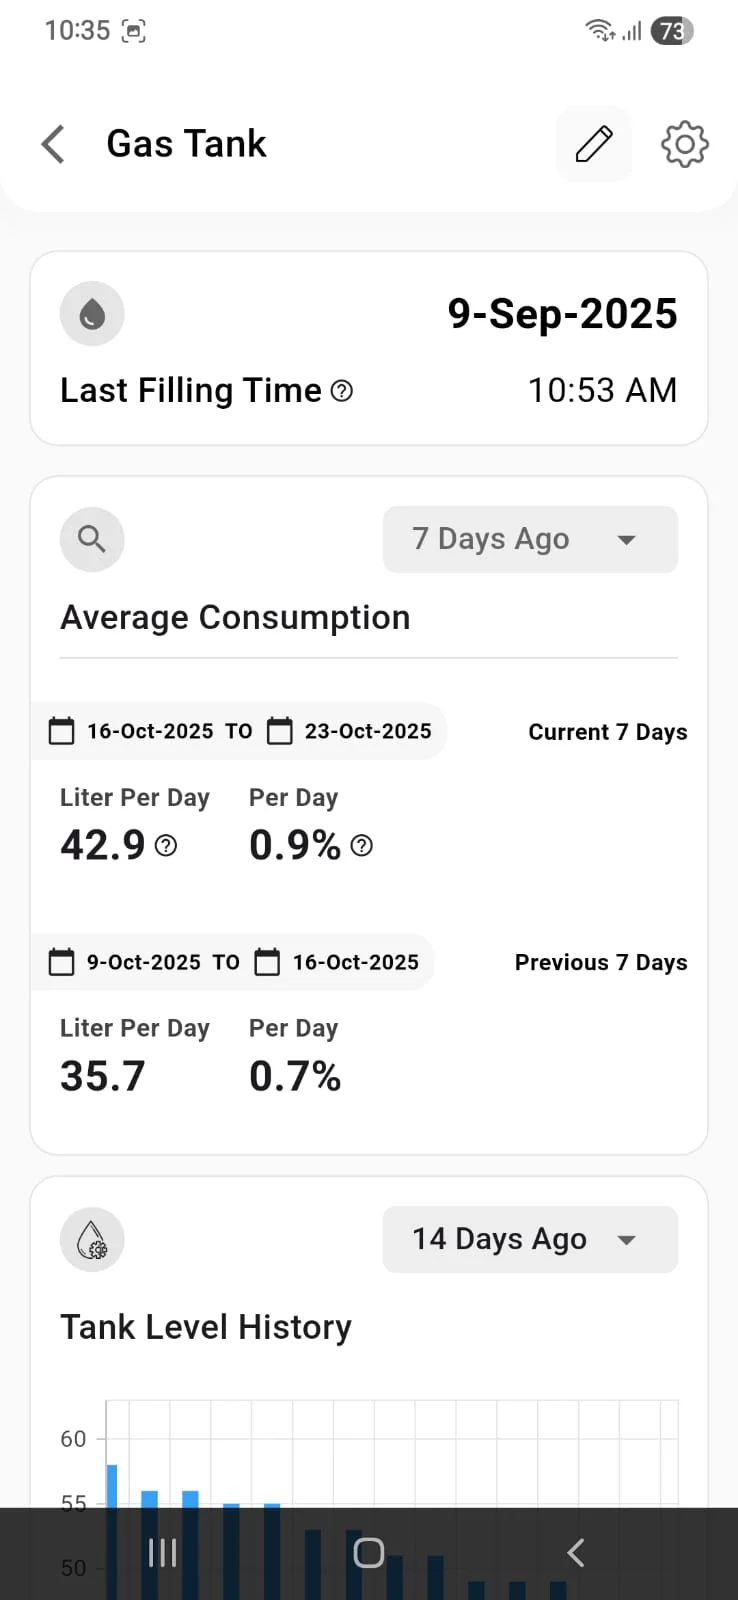Tap the help icon beside 42.9 liters
Image resolution: width=738 pixels, height=1600 pixels.
(x=167, y=846)
